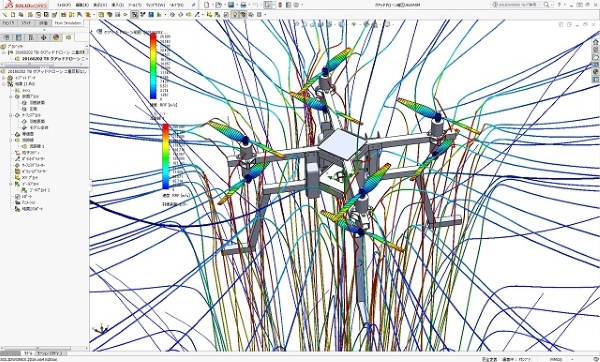
Task: Click the Home icon in the right task pane
Action: [x=595, y=42]
